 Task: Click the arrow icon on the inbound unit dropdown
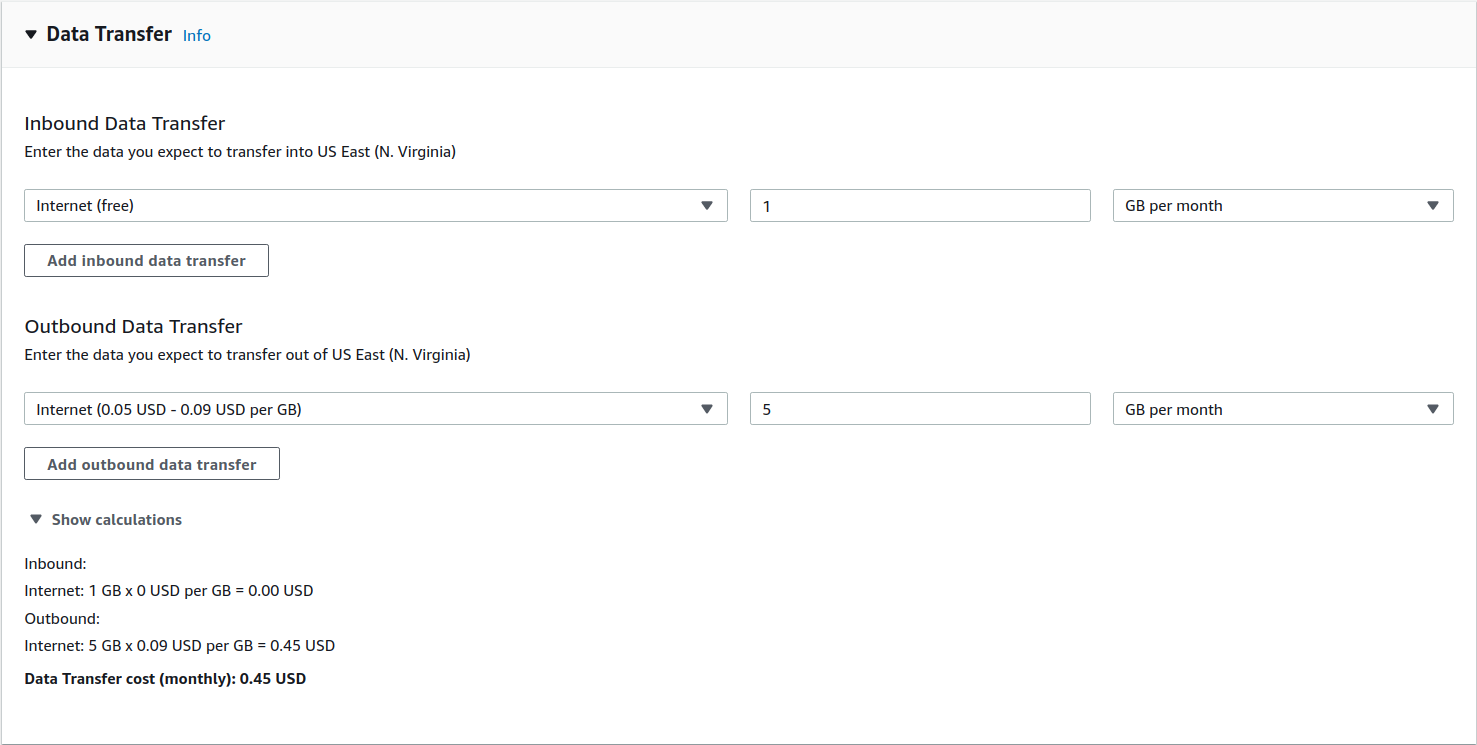click(1433, 206)
